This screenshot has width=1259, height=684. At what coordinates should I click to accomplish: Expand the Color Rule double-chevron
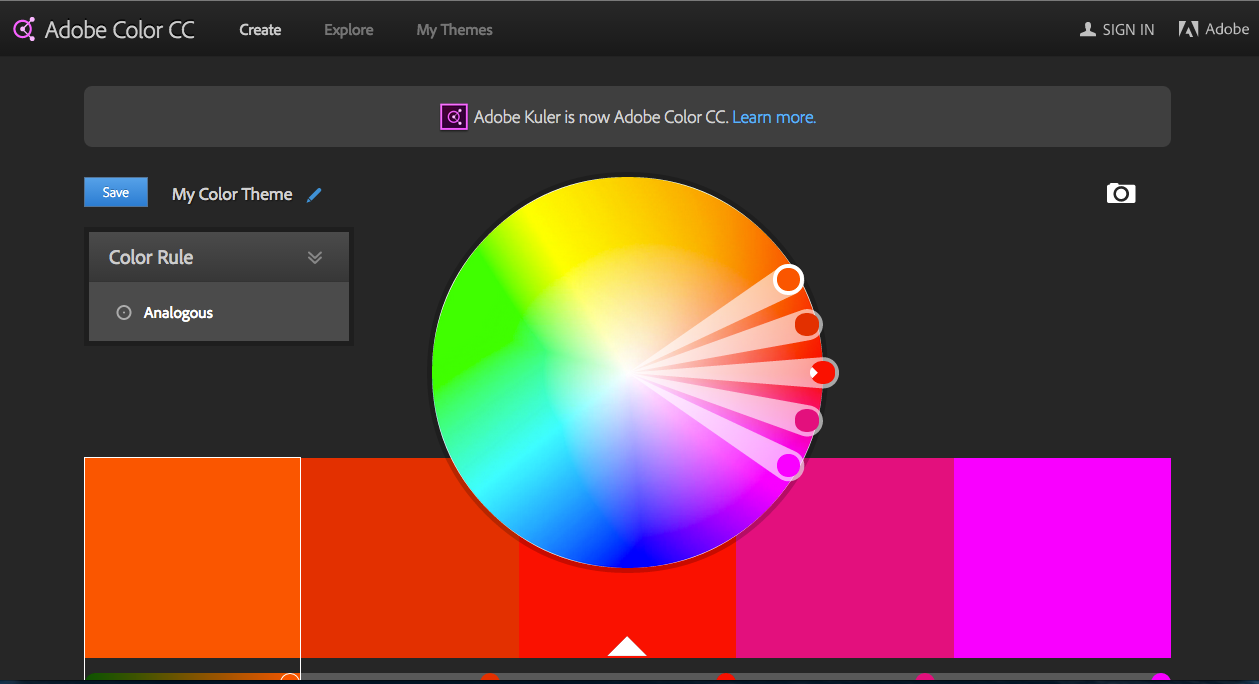(315, 257)
